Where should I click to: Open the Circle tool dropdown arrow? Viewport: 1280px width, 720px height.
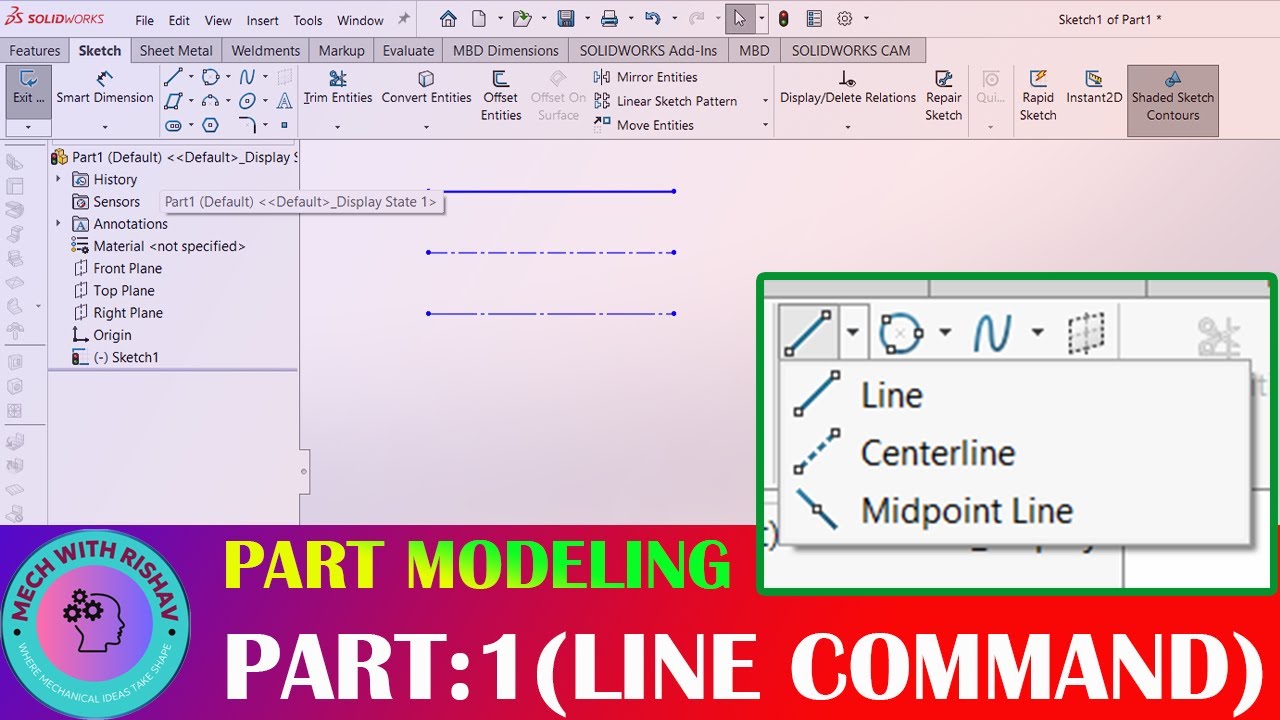click(x=227, y=77)
